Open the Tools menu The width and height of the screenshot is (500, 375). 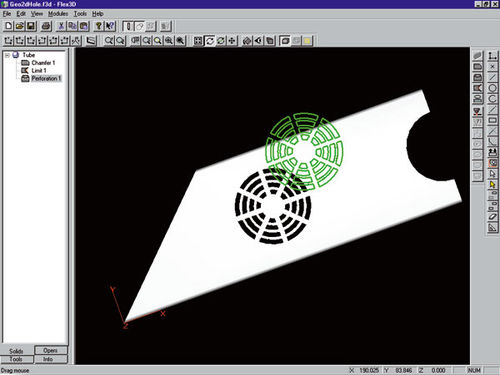click(x=80, y=14)
